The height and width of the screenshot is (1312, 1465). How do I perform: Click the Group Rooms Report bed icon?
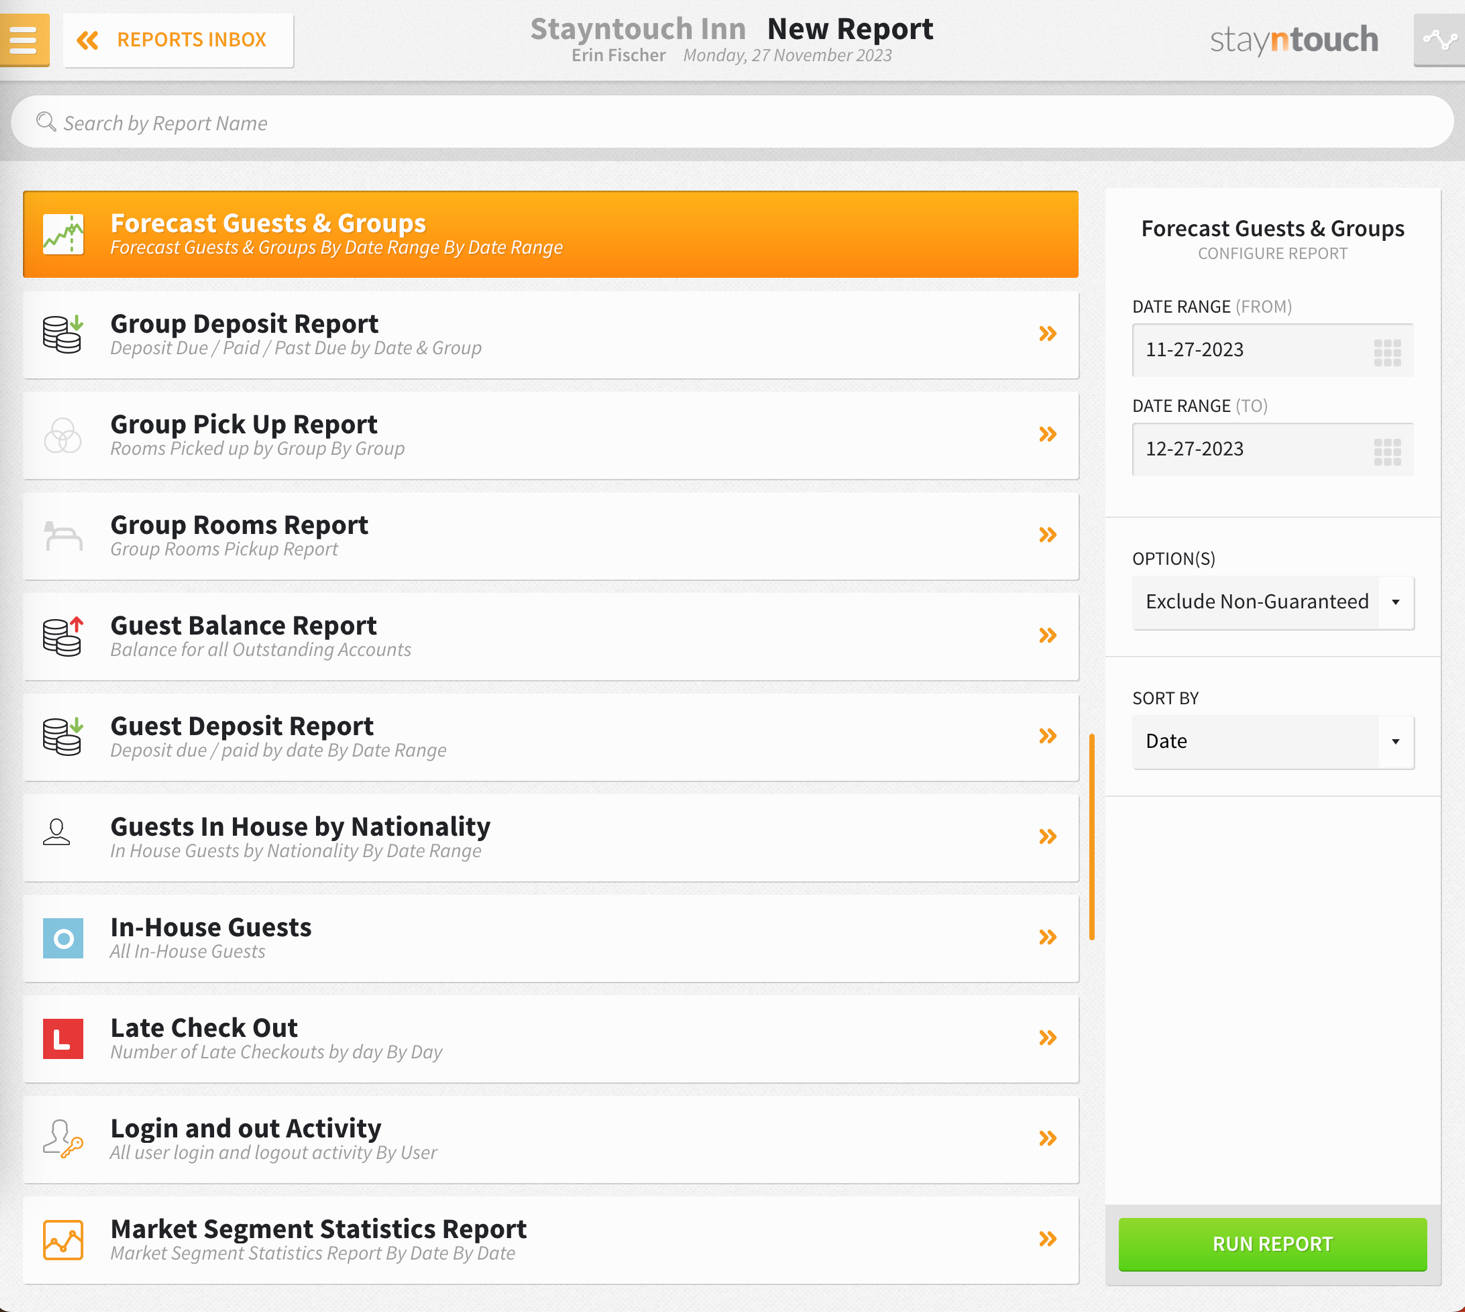point(63,536)
